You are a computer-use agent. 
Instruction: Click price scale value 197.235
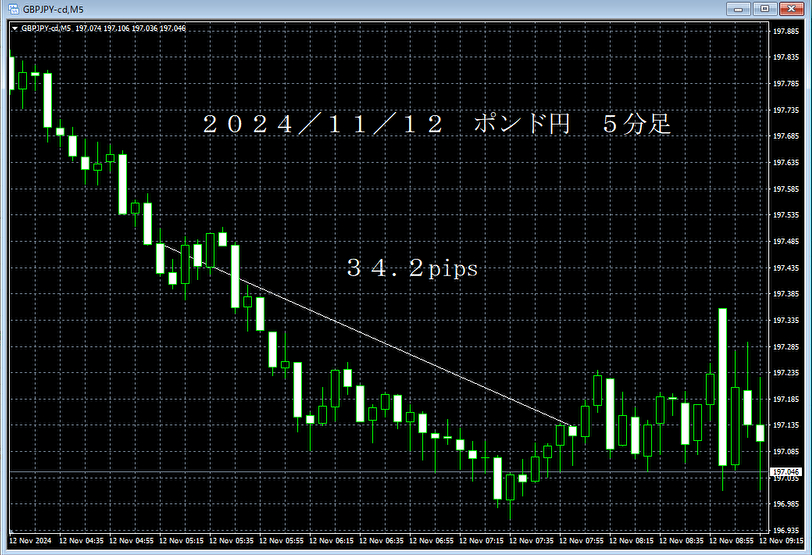(786, 372)
